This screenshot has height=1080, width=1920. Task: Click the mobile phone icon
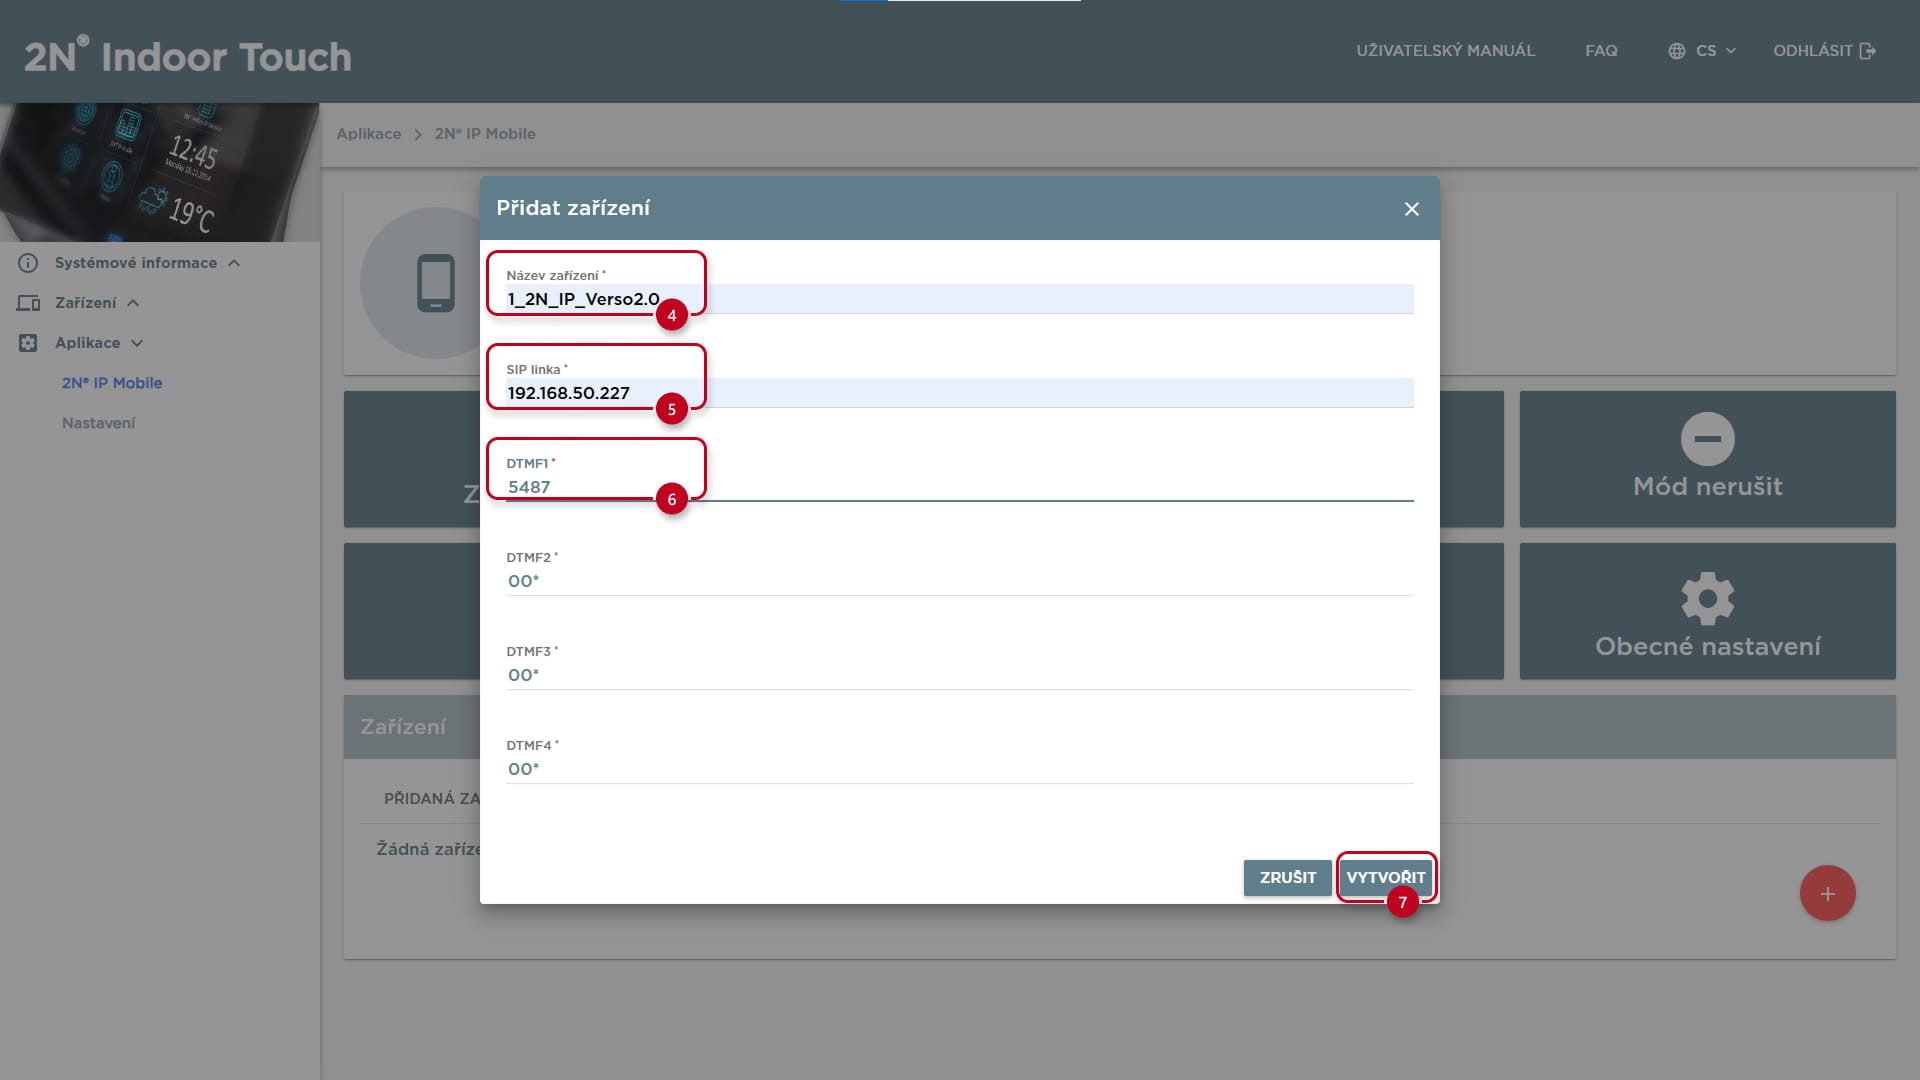point(436,283)
